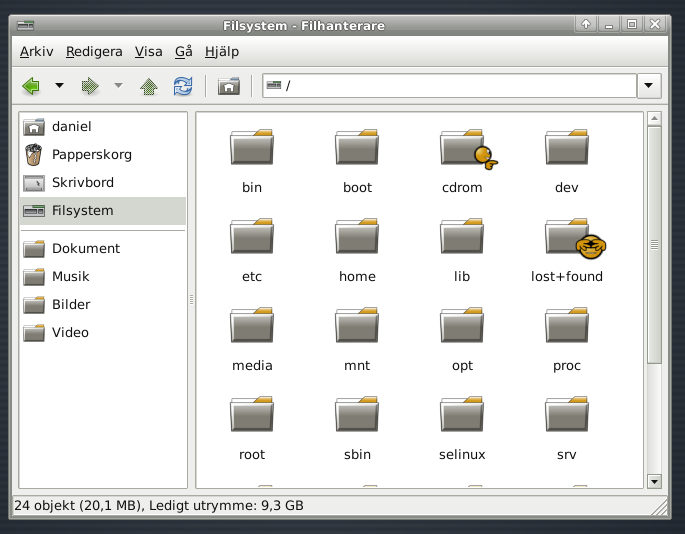
Task: Open the Video bookmark
Action: pos(103,333)
